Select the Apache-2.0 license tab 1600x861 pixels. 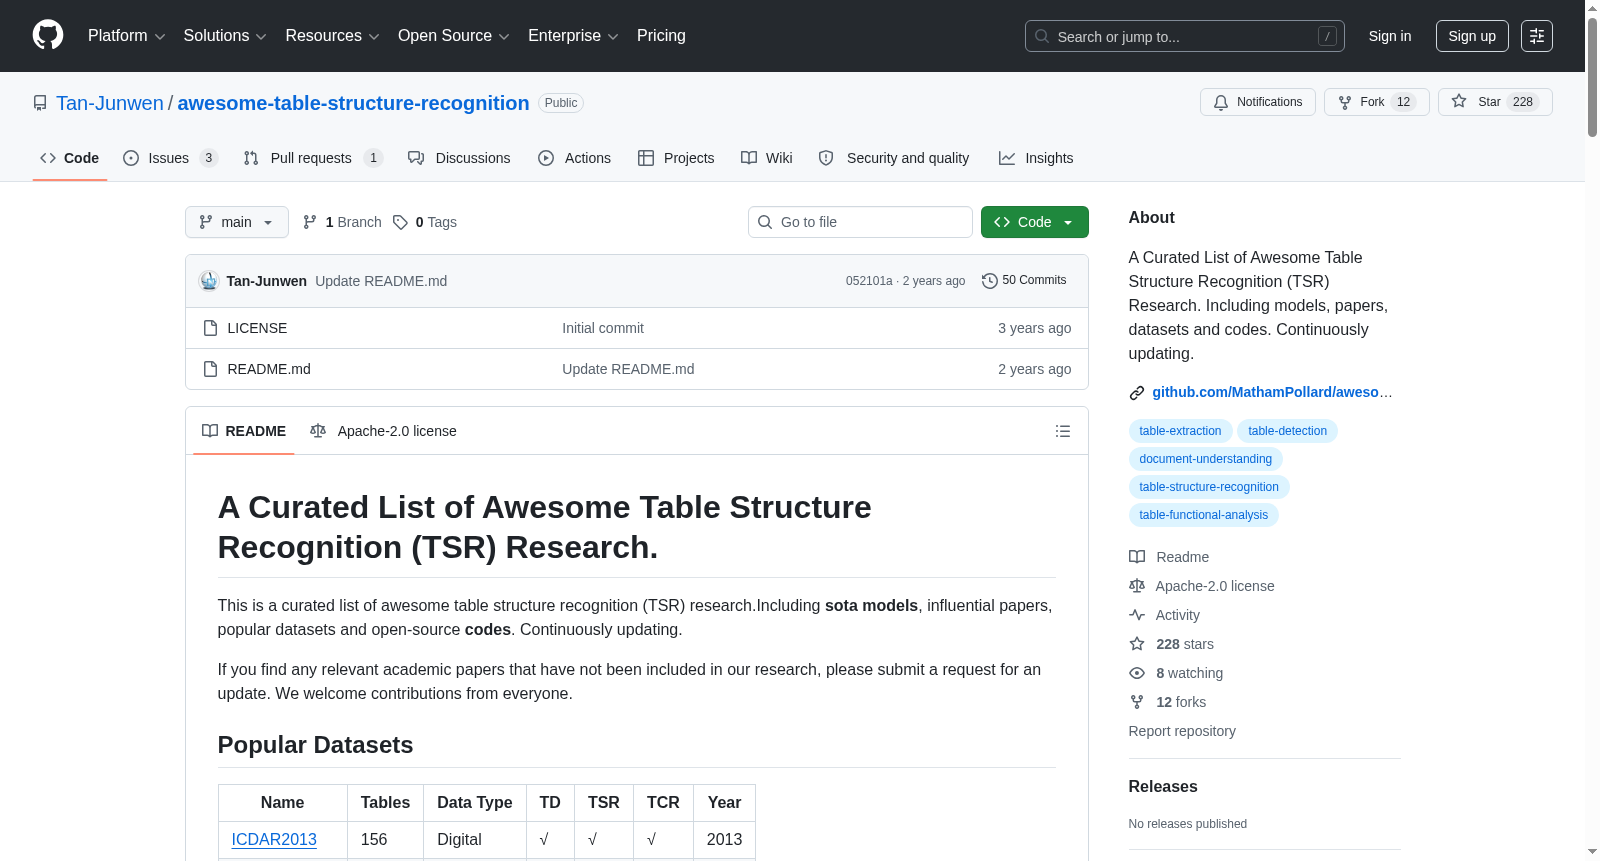click(383, 431)
